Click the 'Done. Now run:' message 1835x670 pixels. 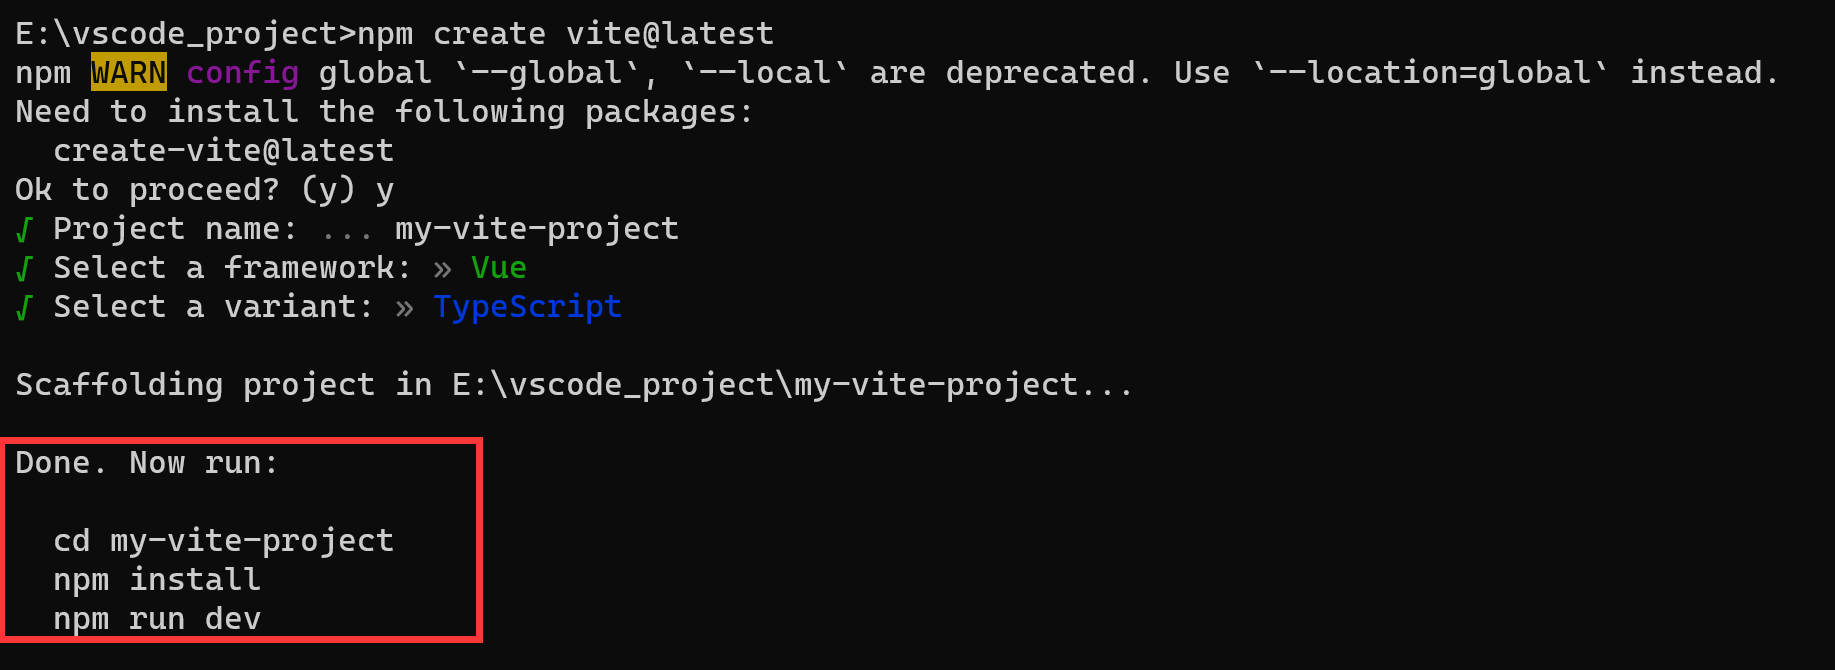[x=147, y=463]
